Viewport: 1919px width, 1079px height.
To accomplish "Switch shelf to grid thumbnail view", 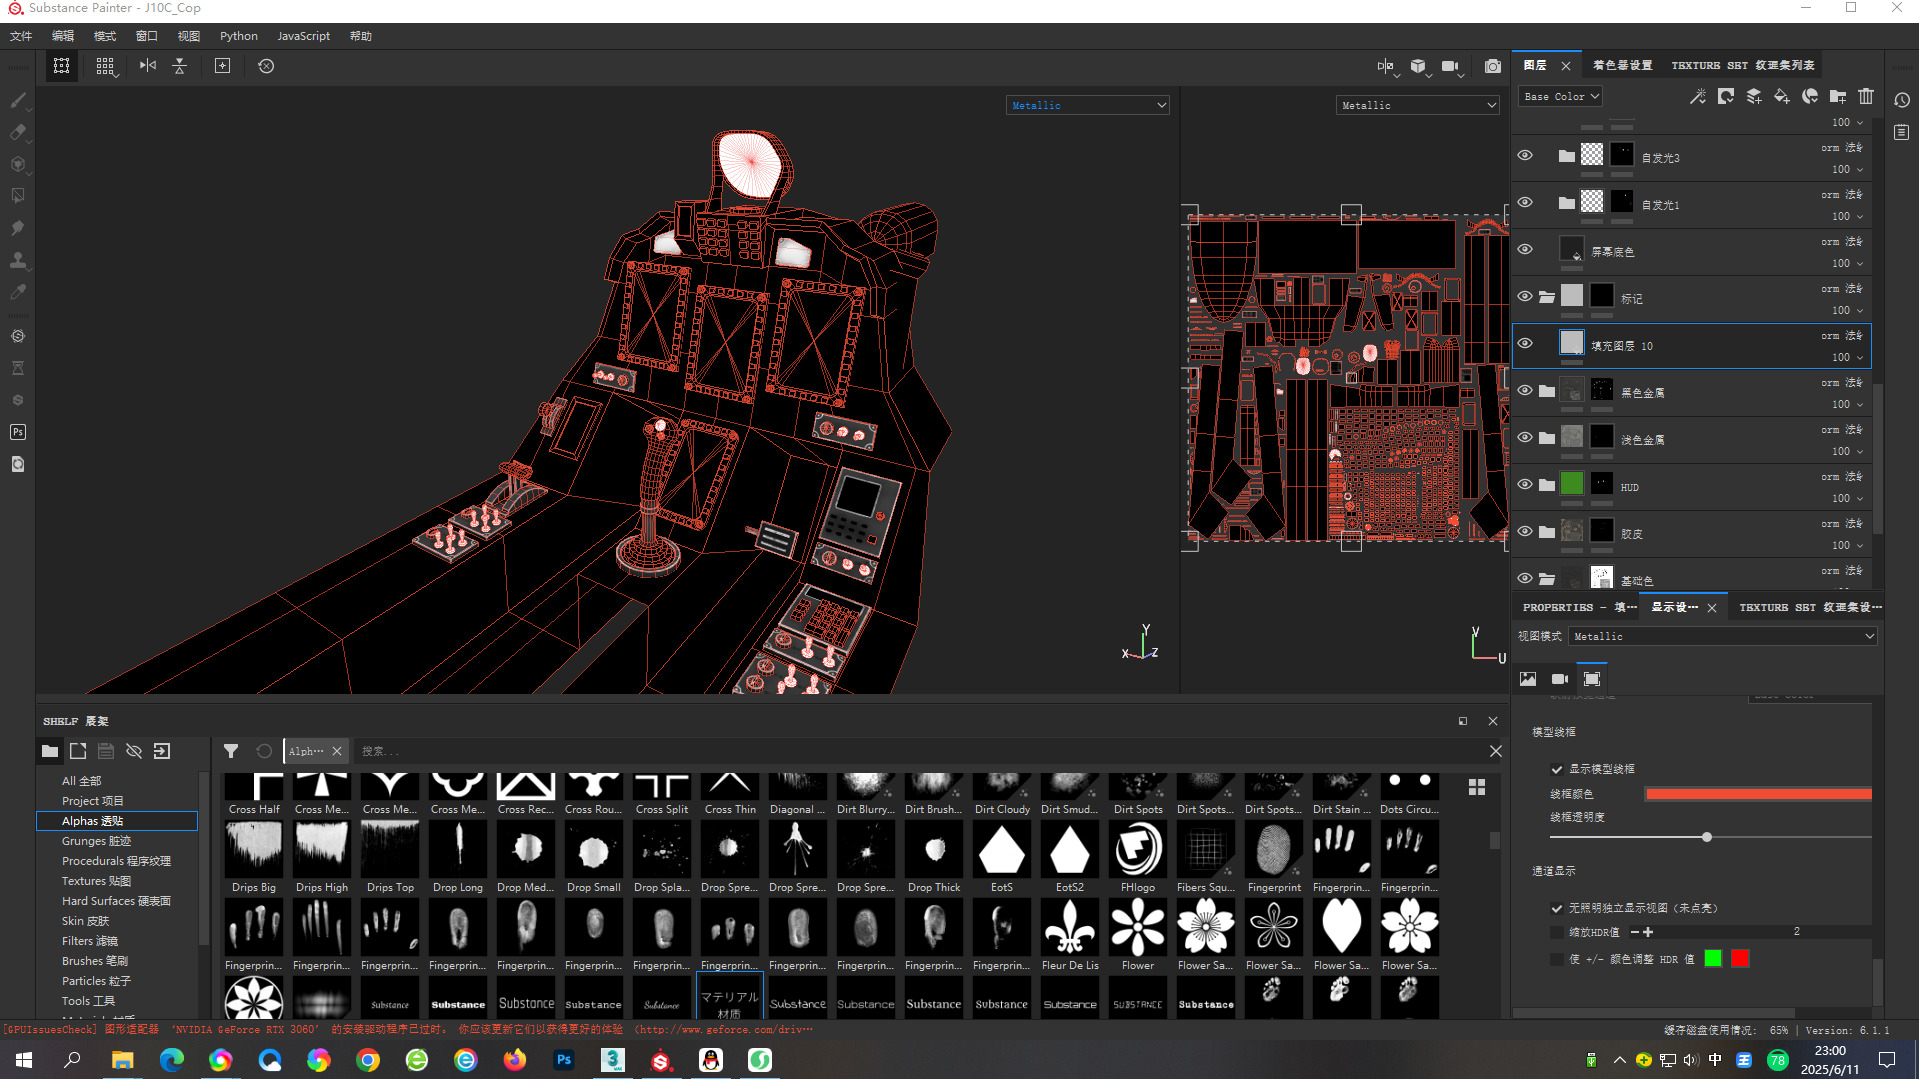I will 1477,788.
